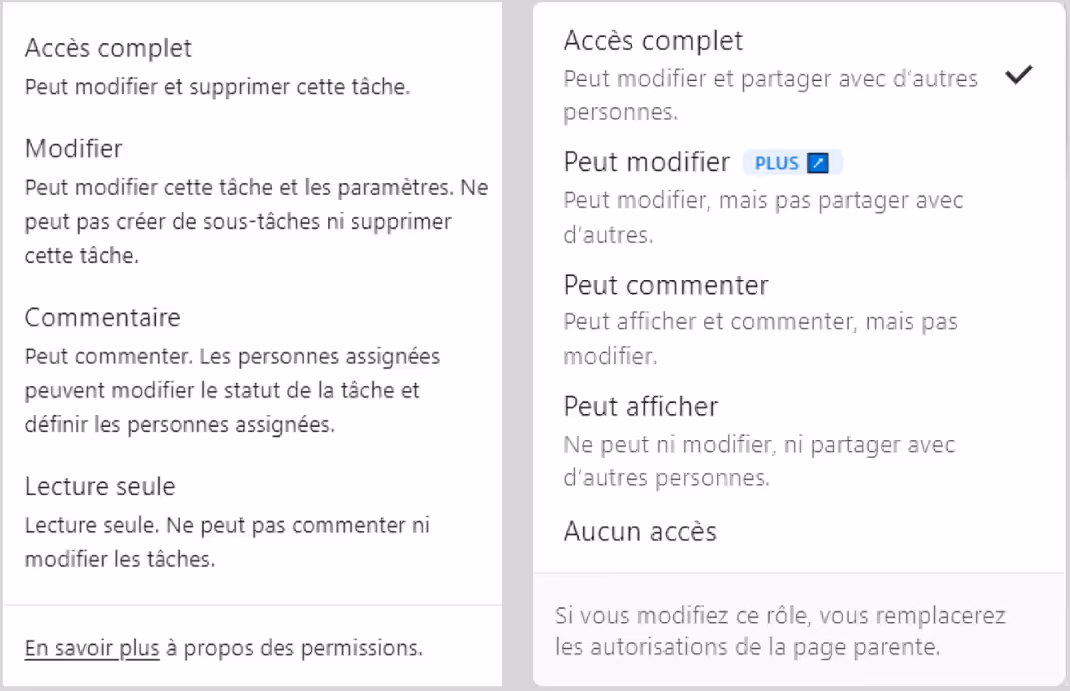The height and width of the screenshot is (691, 1070).
Task: Choose the Peut commenter role
Action: [665, 285]
